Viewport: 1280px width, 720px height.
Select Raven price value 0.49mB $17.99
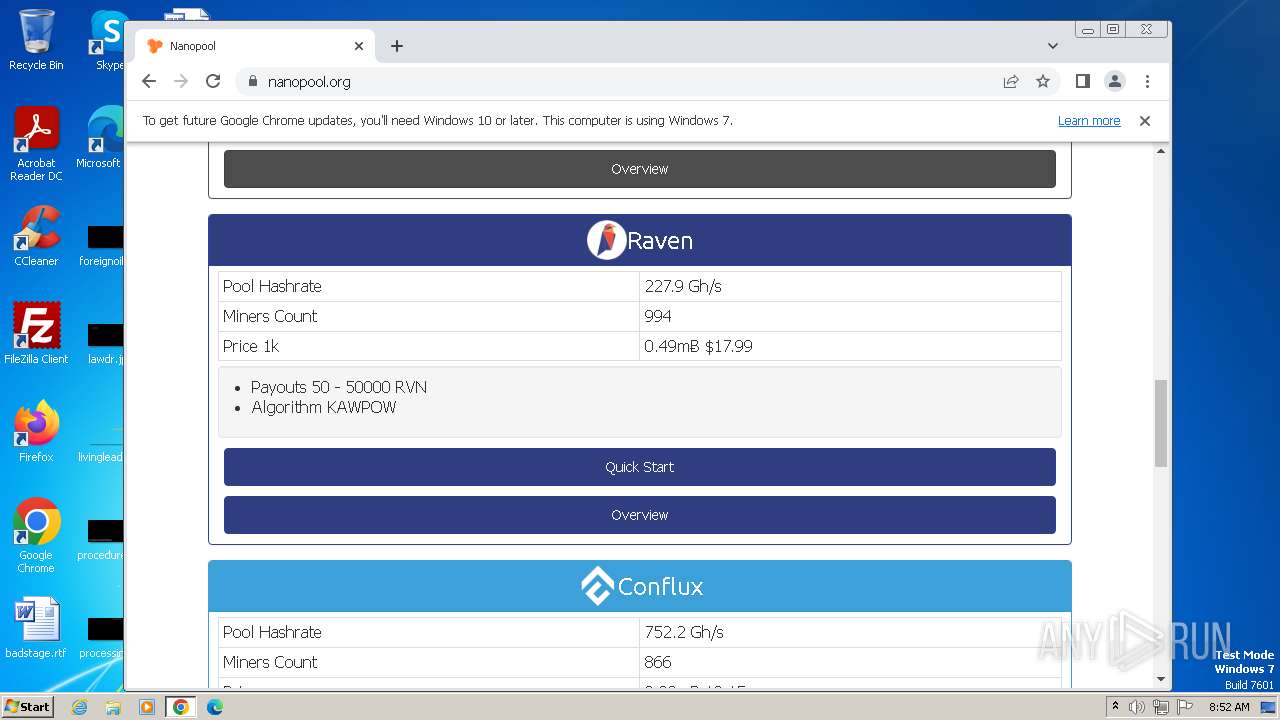click(698, 346)
